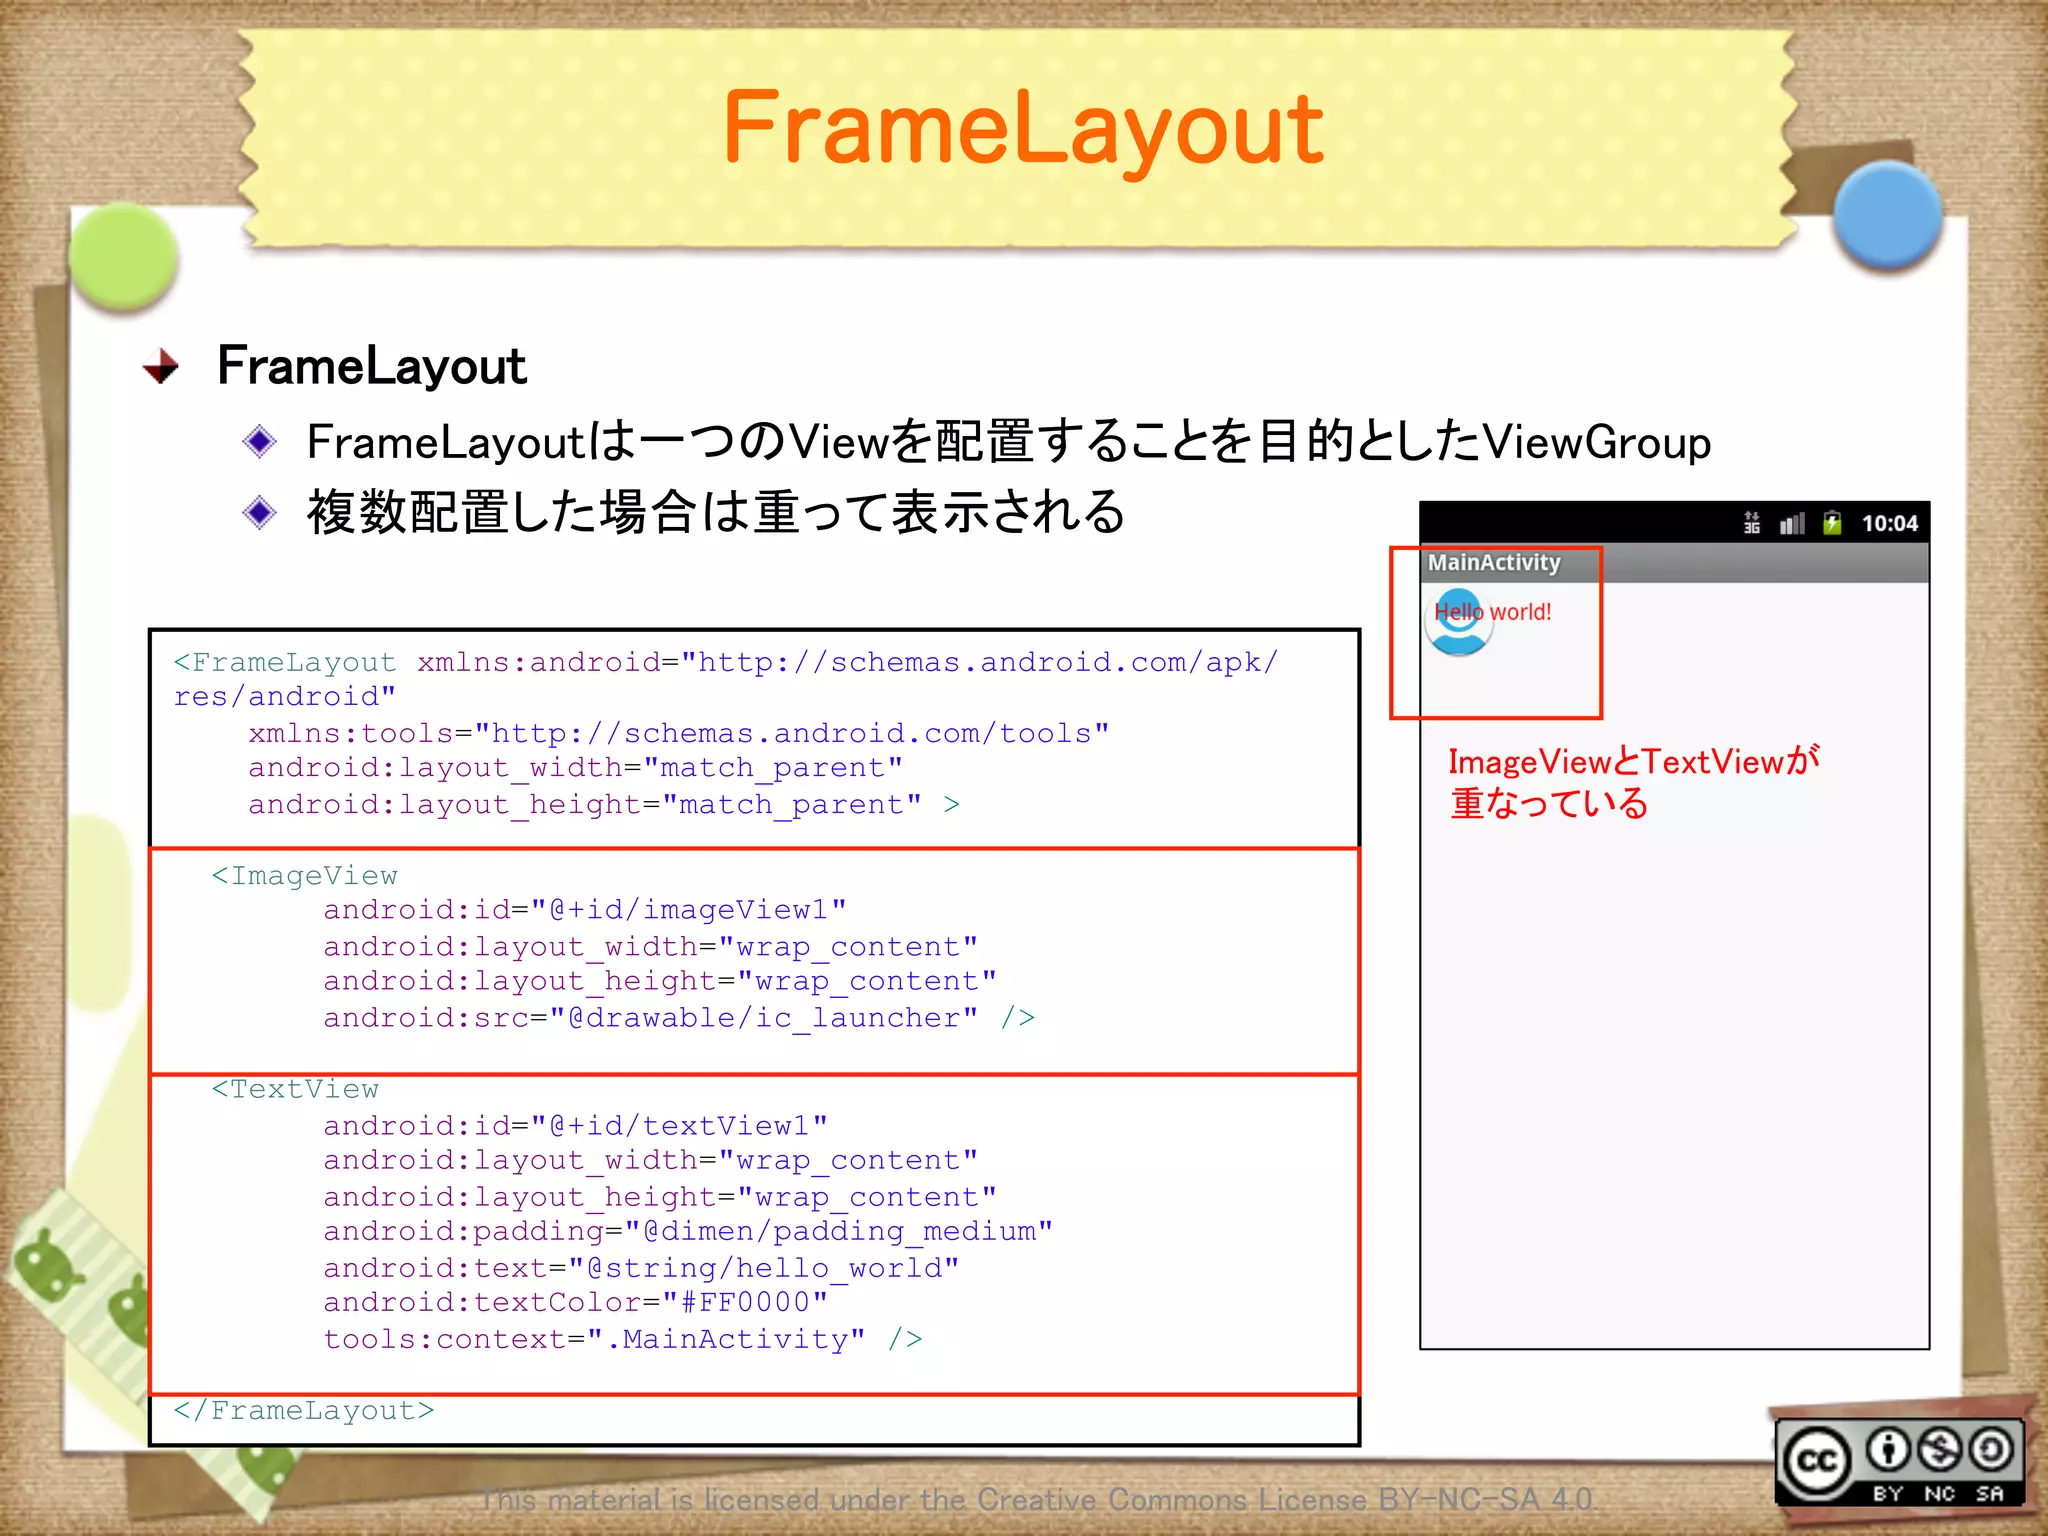Click android:id="@+id/textView1" line
Screen dimensions: 2048x1536
576,1126
